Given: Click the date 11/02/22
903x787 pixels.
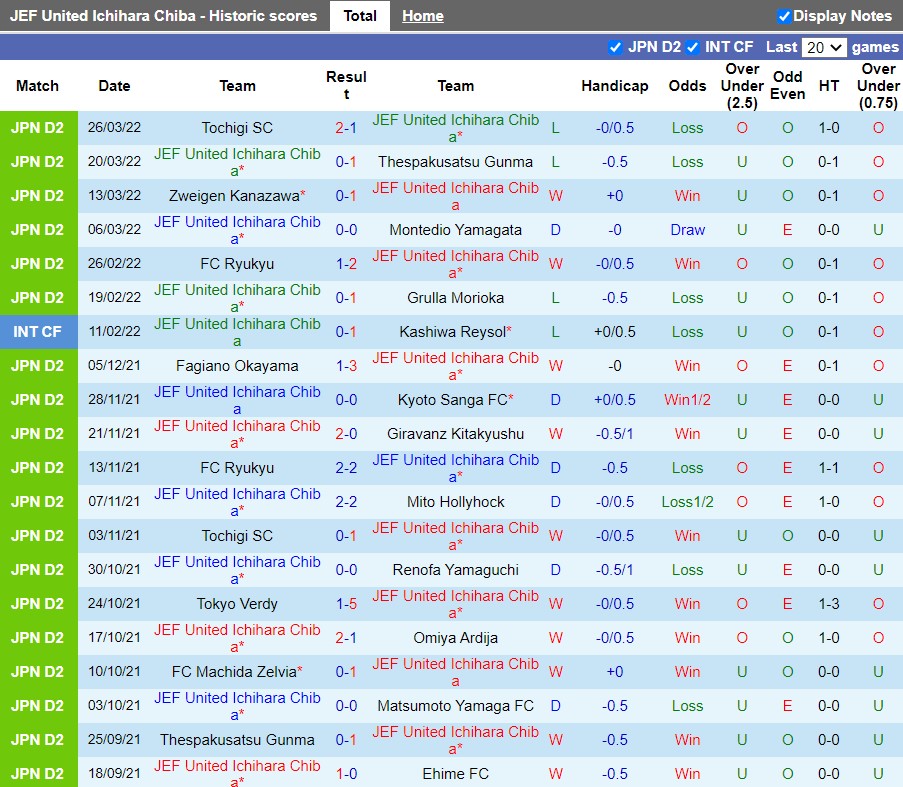Looking at the screenshot, I should pos(114,332).
